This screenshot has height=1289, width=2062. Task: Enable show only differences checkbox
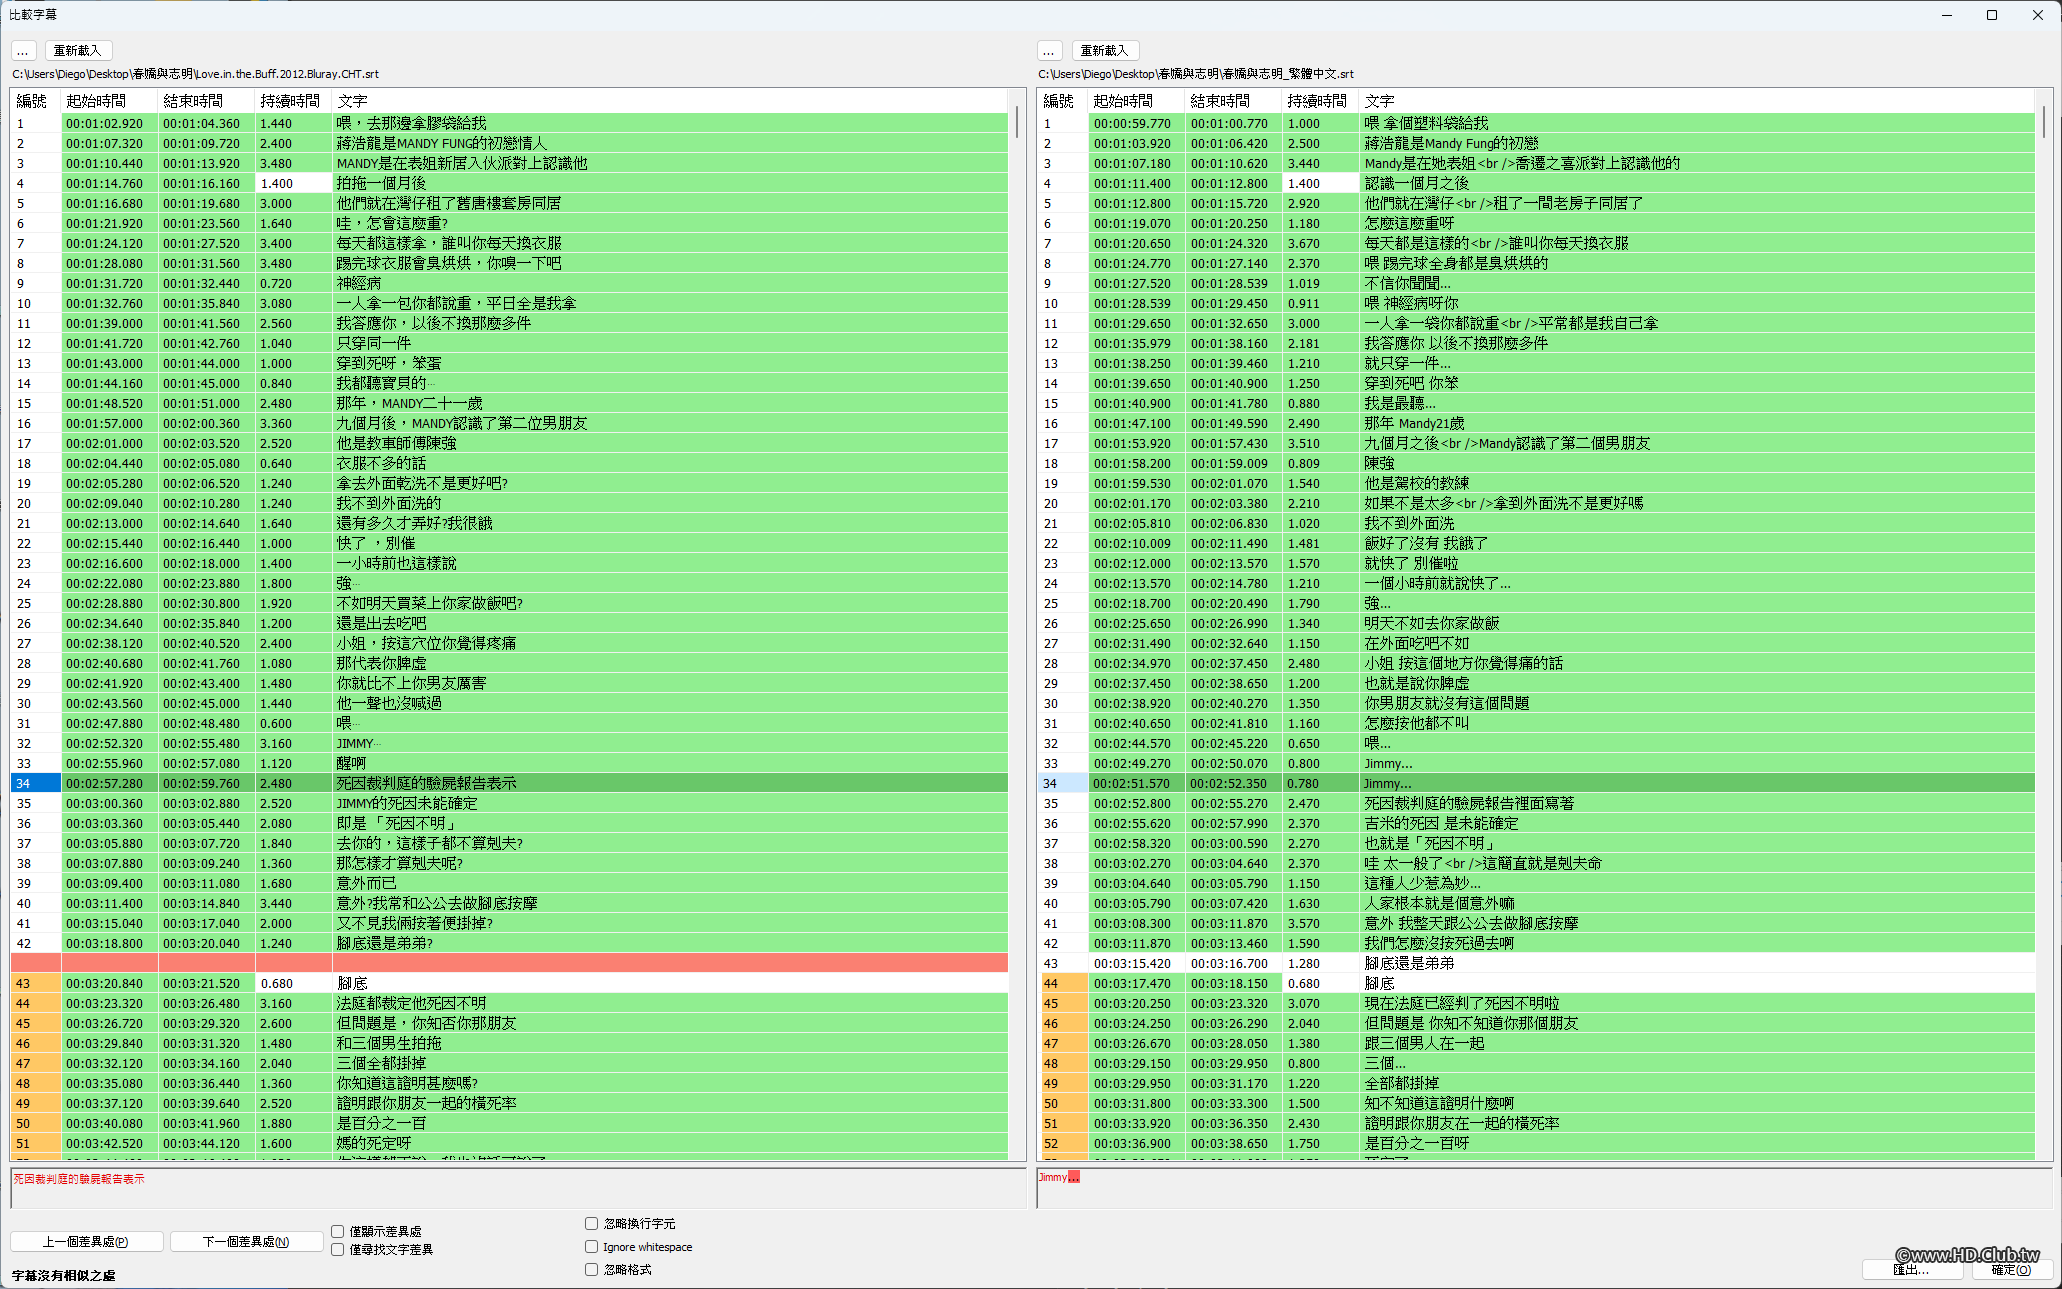click(x=338, y=1231)
